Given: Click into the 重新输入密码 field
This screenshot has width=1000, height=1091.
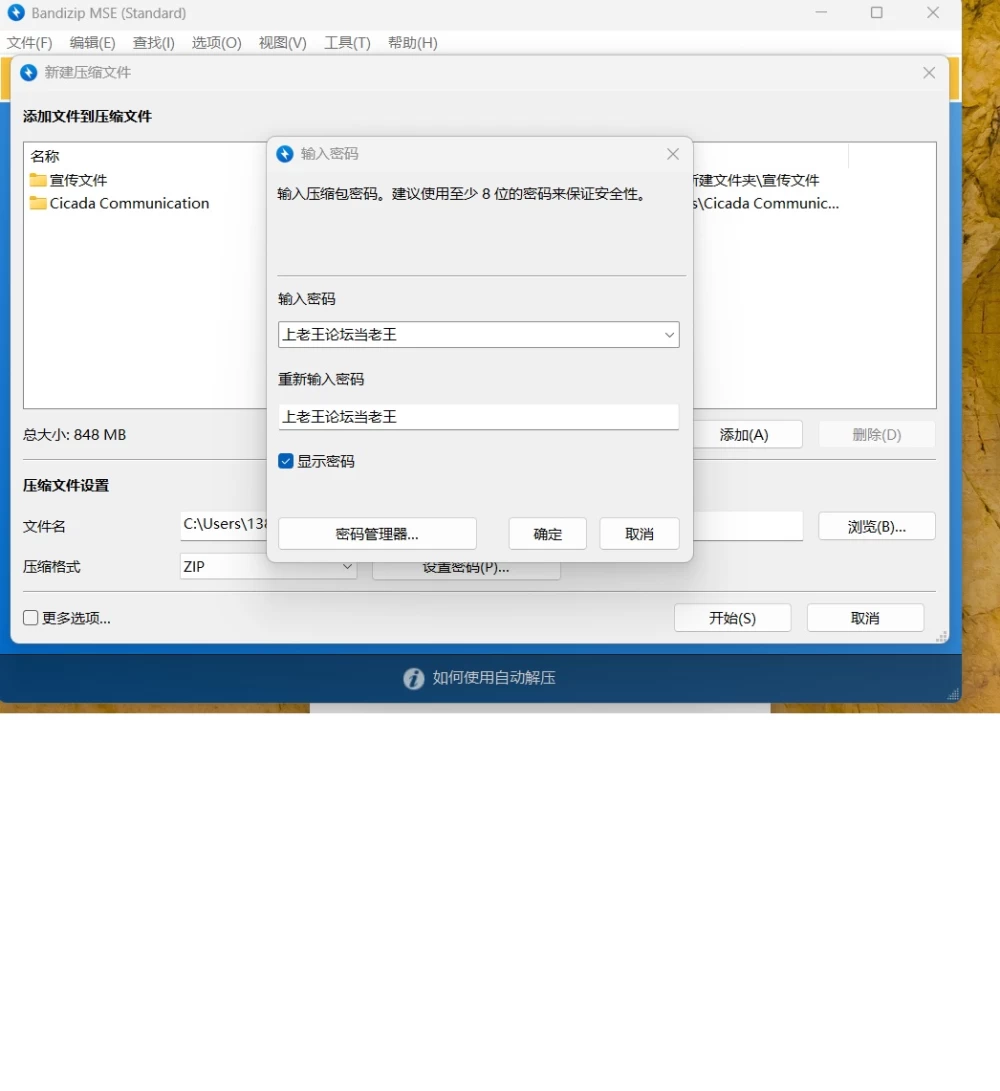Looking at the screenshot, I should pyautogui.click(x=478, y=417).
